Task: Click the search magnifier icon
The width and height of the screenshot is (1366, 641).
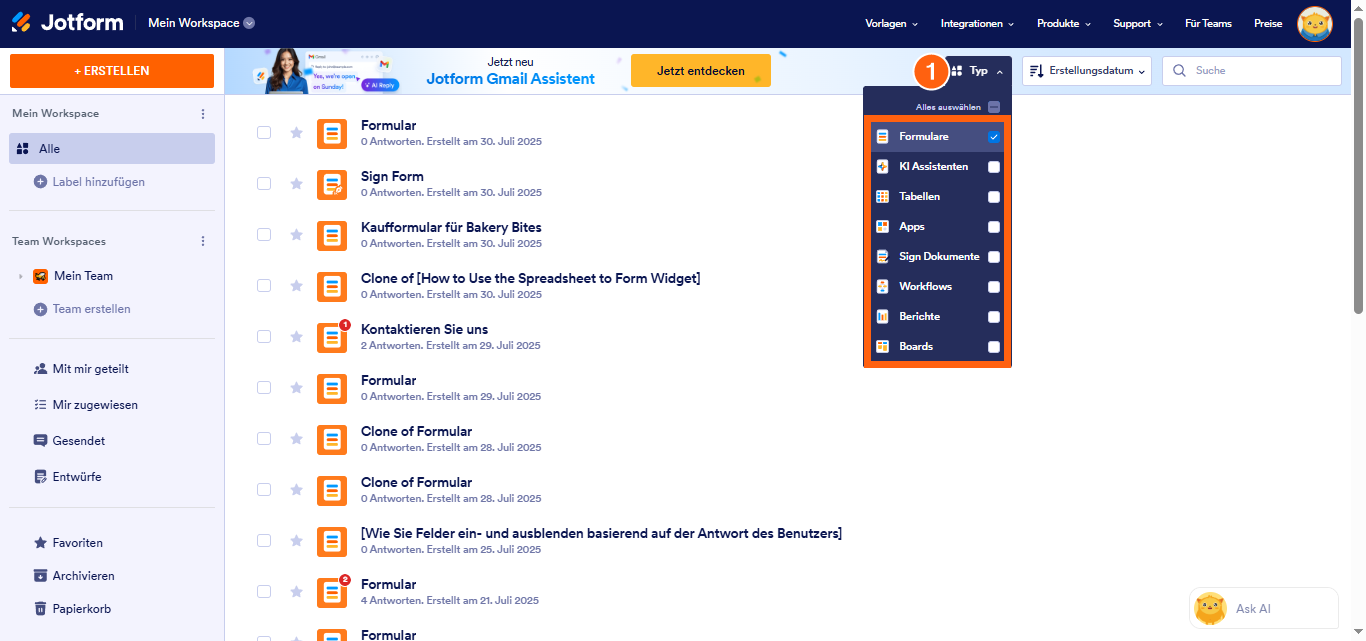Action: tap(1180, 71)
